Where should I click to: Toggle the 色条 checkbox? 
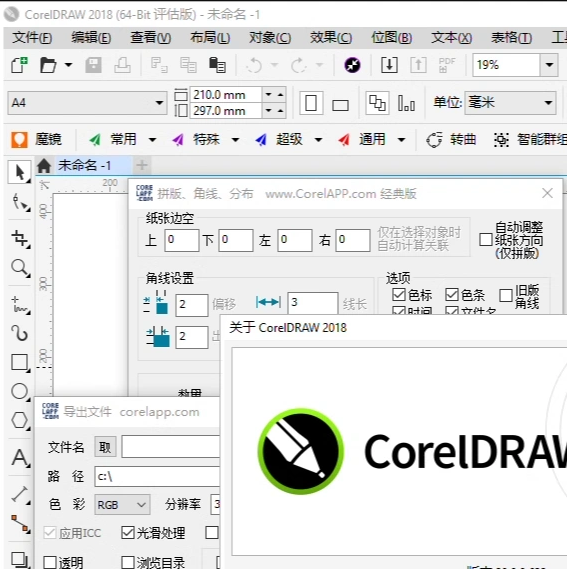click(452, 295)
